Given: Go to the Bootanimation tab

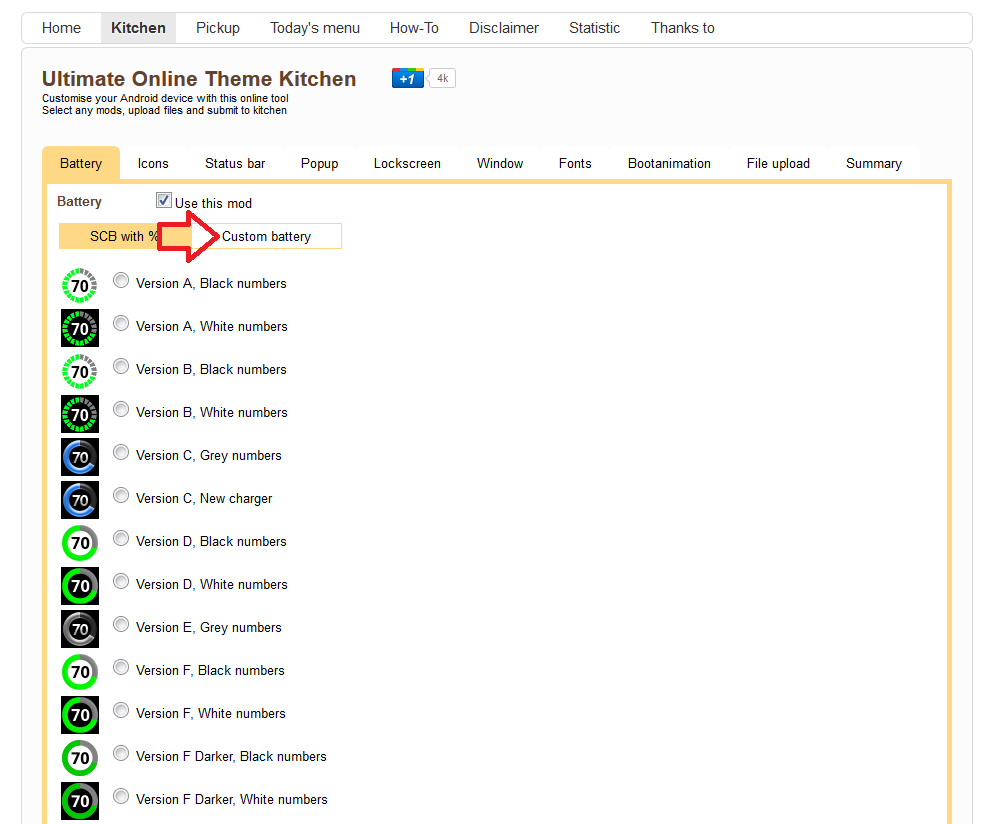Looking at the screenshot, I should [x=669, y=164].
